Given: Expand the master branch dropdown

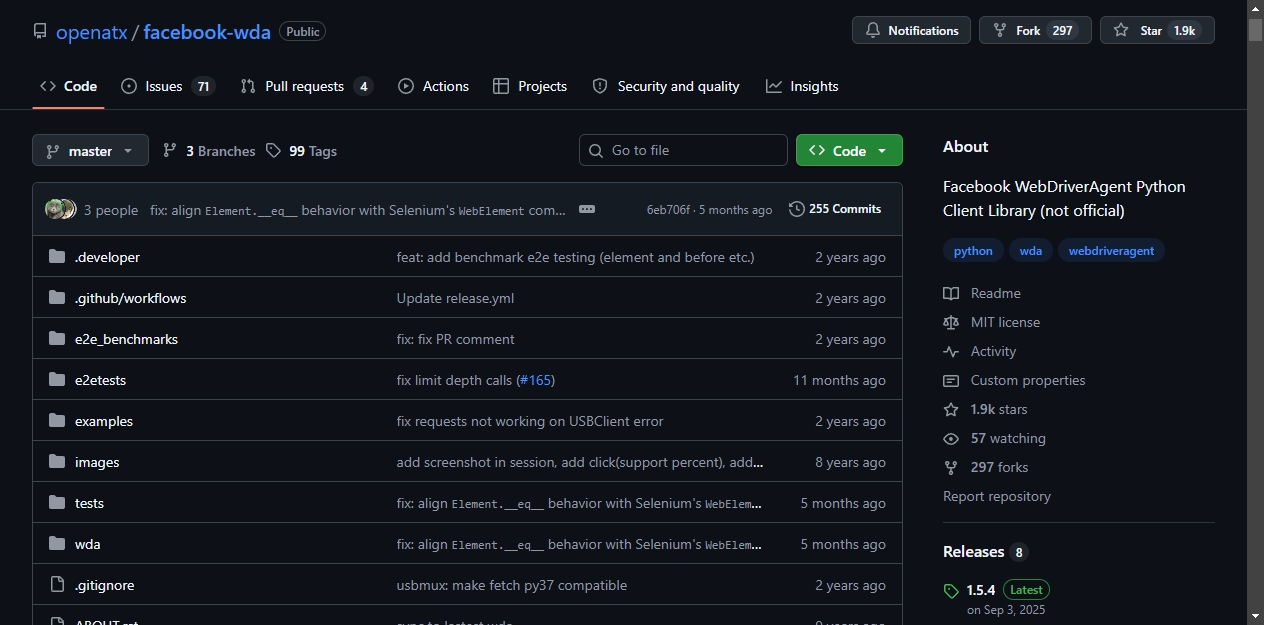Looking at the screenshot, I should [x=90, y=150].
